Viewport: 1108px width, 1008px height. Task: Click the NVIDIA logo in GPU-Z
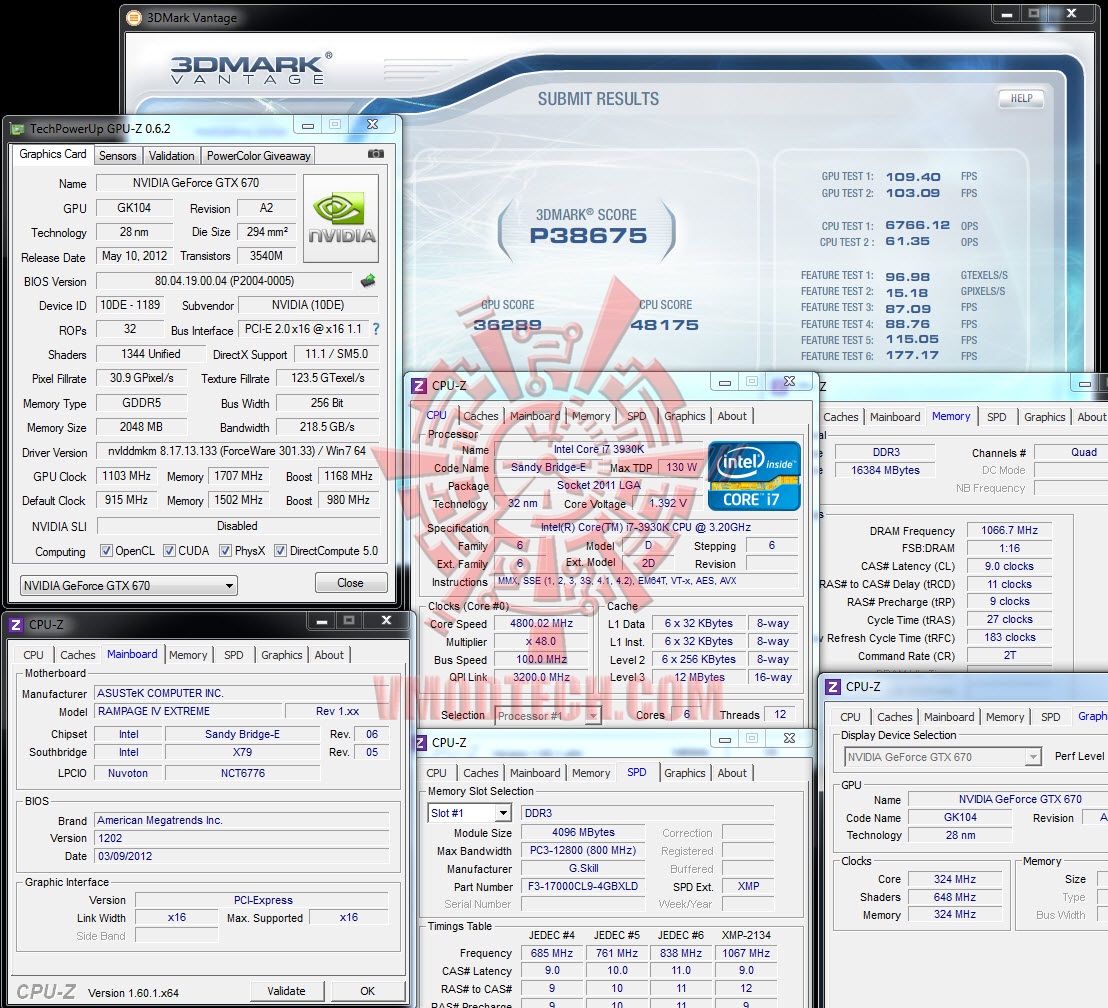point(342,218)
